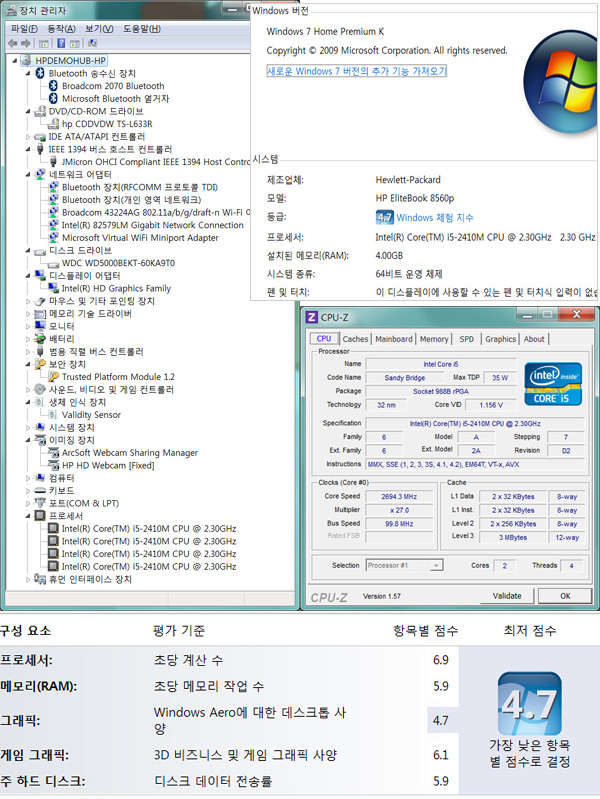Switch to the About tab in CPU-Z
600x799 pixels.
click(534, 339)
